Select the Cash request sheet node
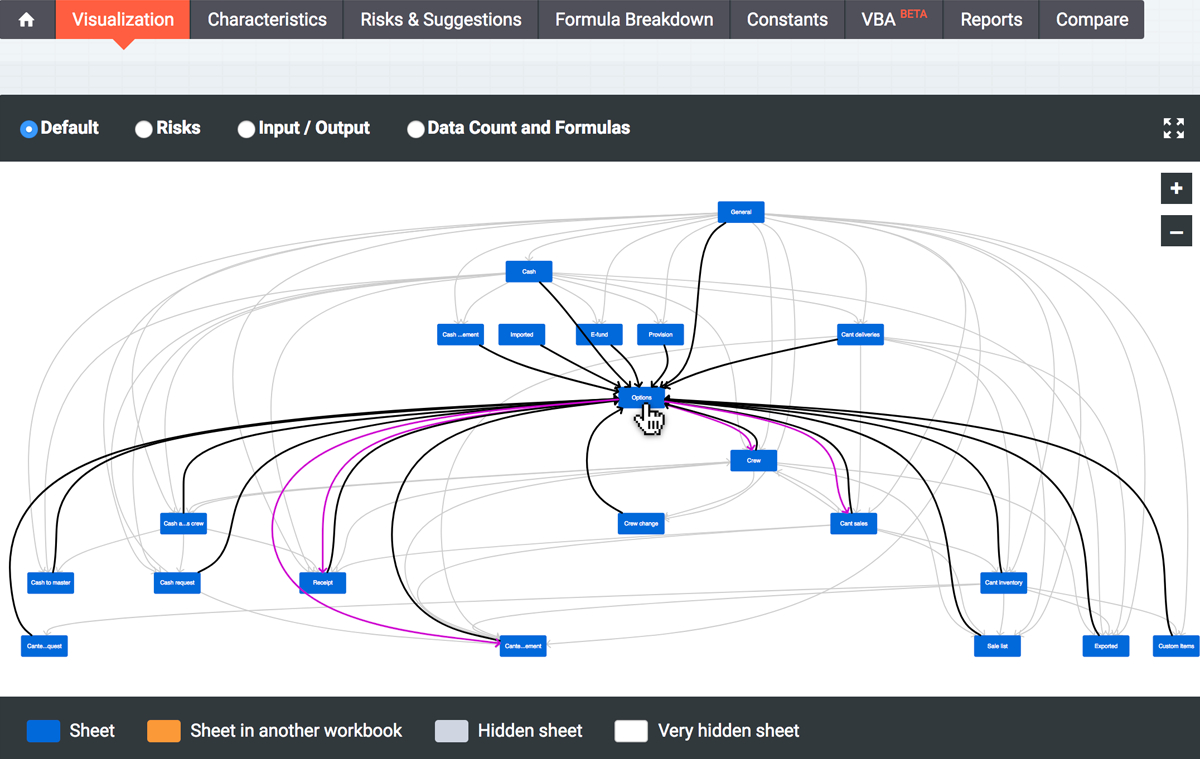The image size is (1200, 759). 177,583
